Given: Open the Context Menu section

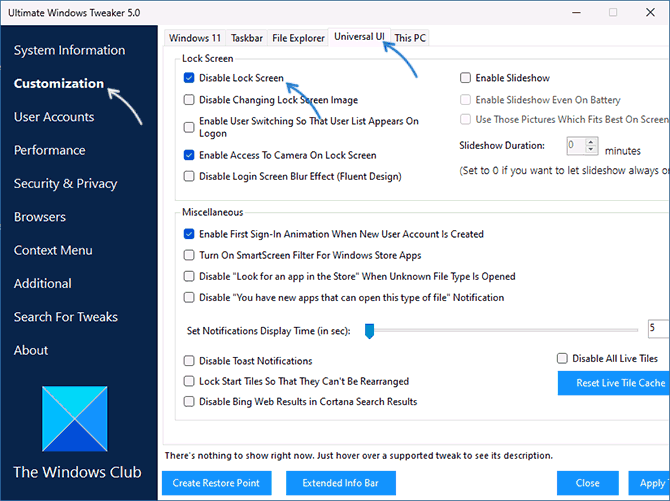Looking at the screenshot, I should 53,250.
